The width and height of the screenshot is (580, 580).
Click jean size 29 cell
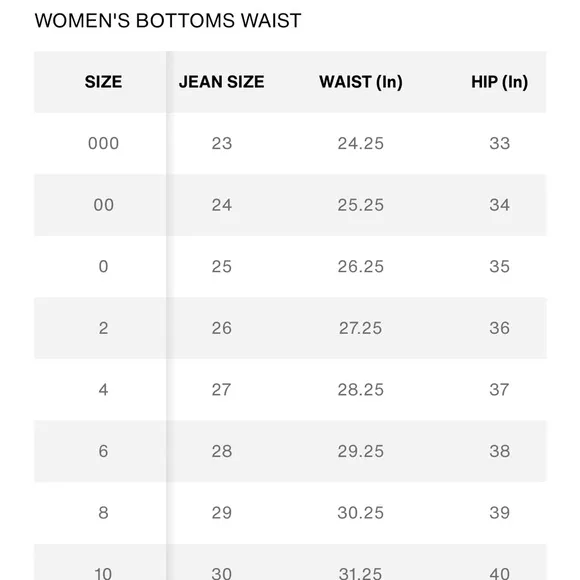click(222, 513)
